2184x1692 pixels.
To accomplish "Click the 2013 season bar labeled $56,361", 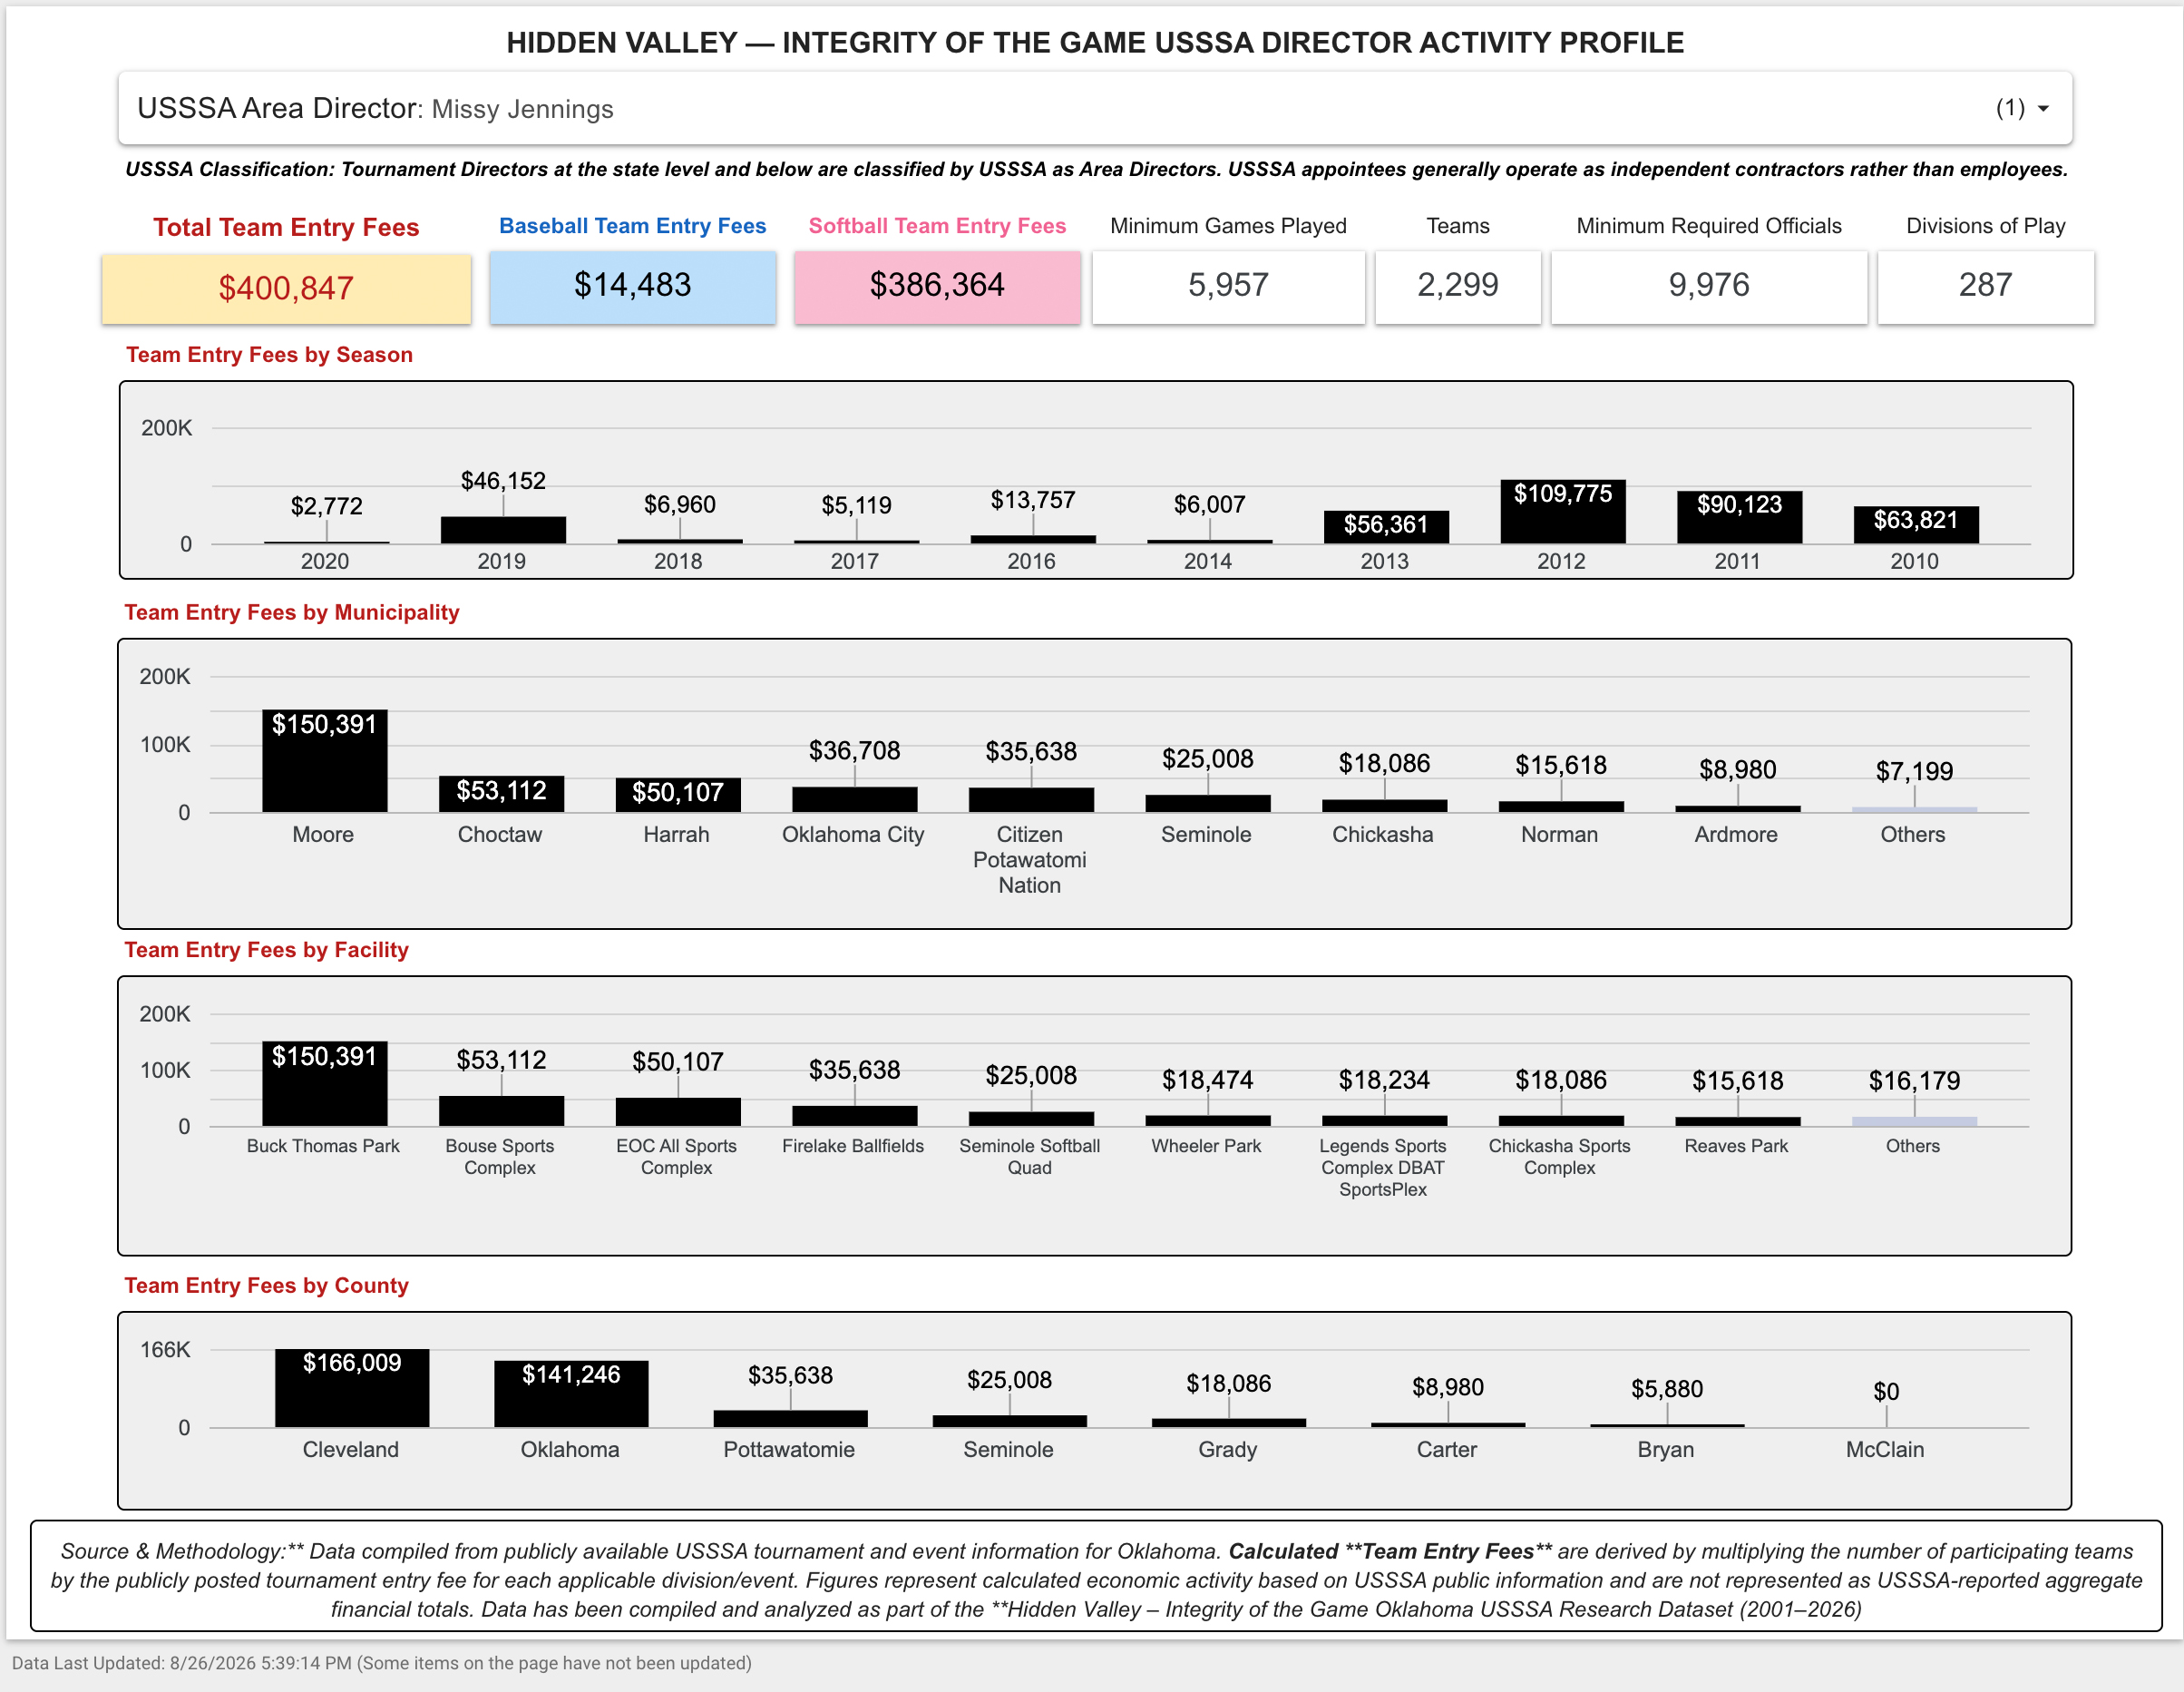I will point(1386,527).
